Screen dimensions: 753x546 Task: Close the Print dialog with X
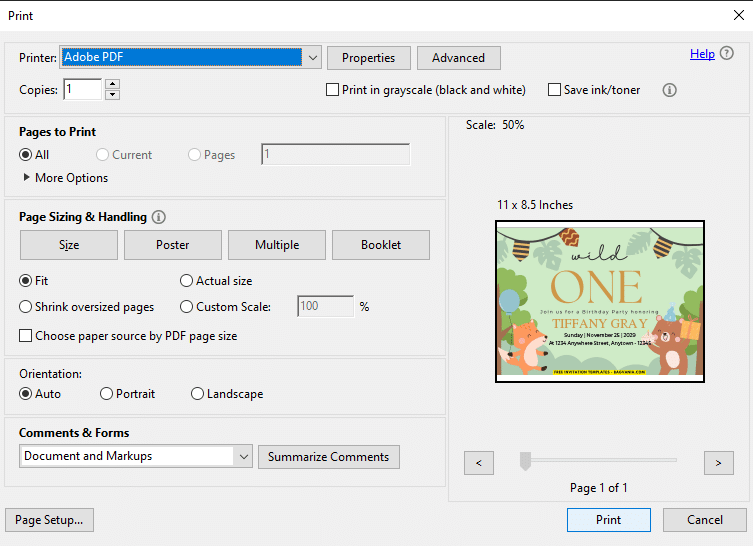click(x=739, y=15)
